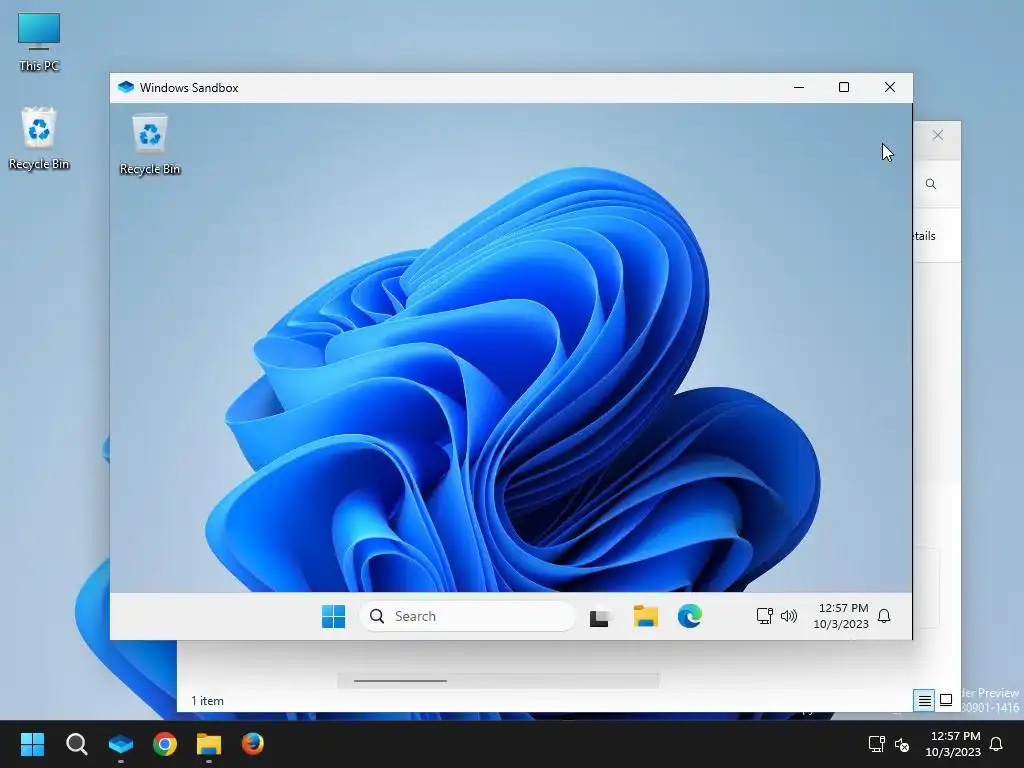Open Sandbox network status tray icon

point(764,616)
